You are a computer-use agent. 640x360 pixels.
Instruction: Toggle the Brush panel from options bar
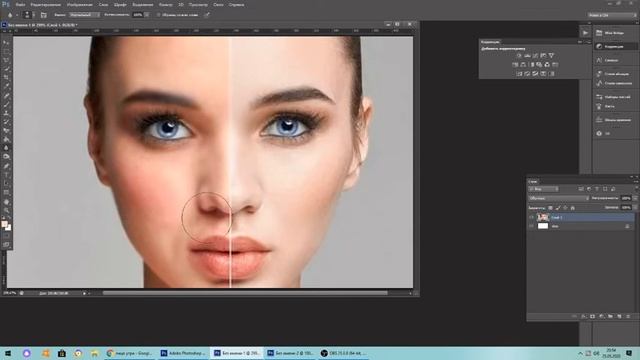(x=44, y=15)
